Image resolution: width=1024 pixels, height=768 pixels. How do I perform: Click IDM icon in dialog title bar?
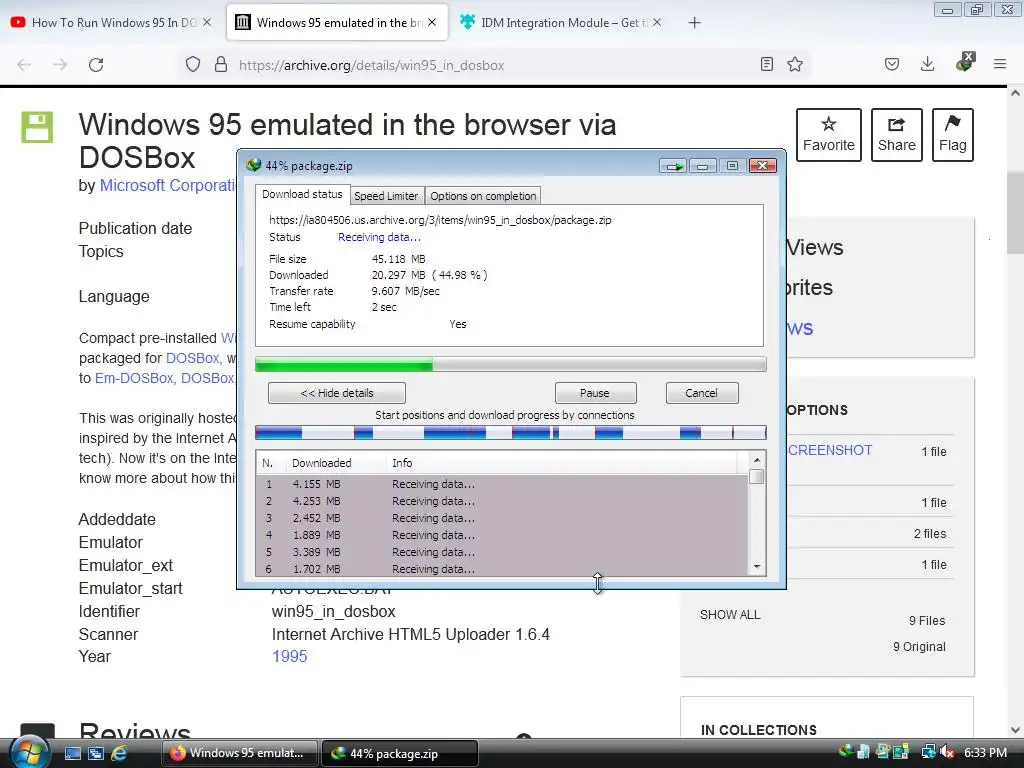[254, 165]
